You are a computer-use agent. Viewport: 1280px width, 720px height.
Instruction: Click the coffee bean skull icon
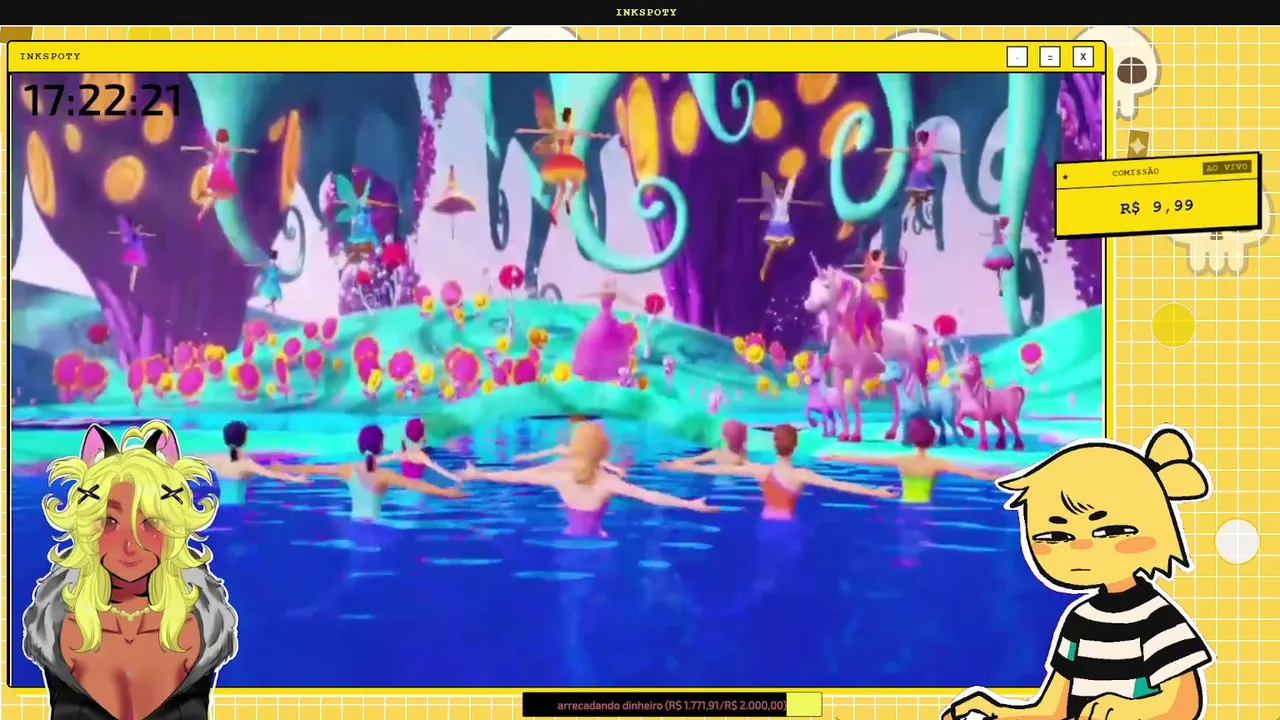[1131, 72]
